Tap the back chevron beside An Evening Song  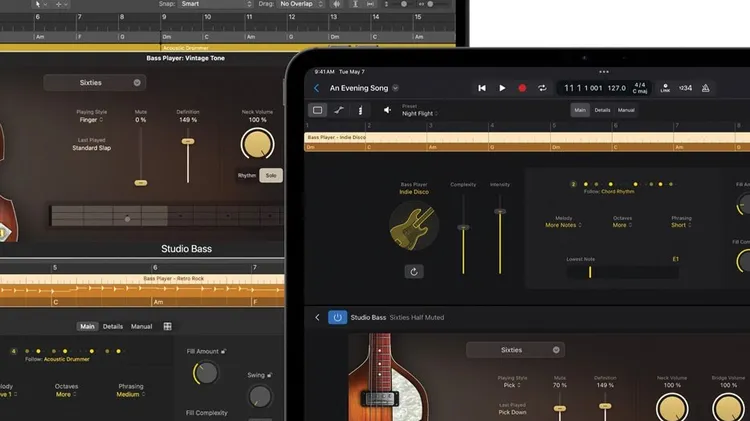click(316, 88)
